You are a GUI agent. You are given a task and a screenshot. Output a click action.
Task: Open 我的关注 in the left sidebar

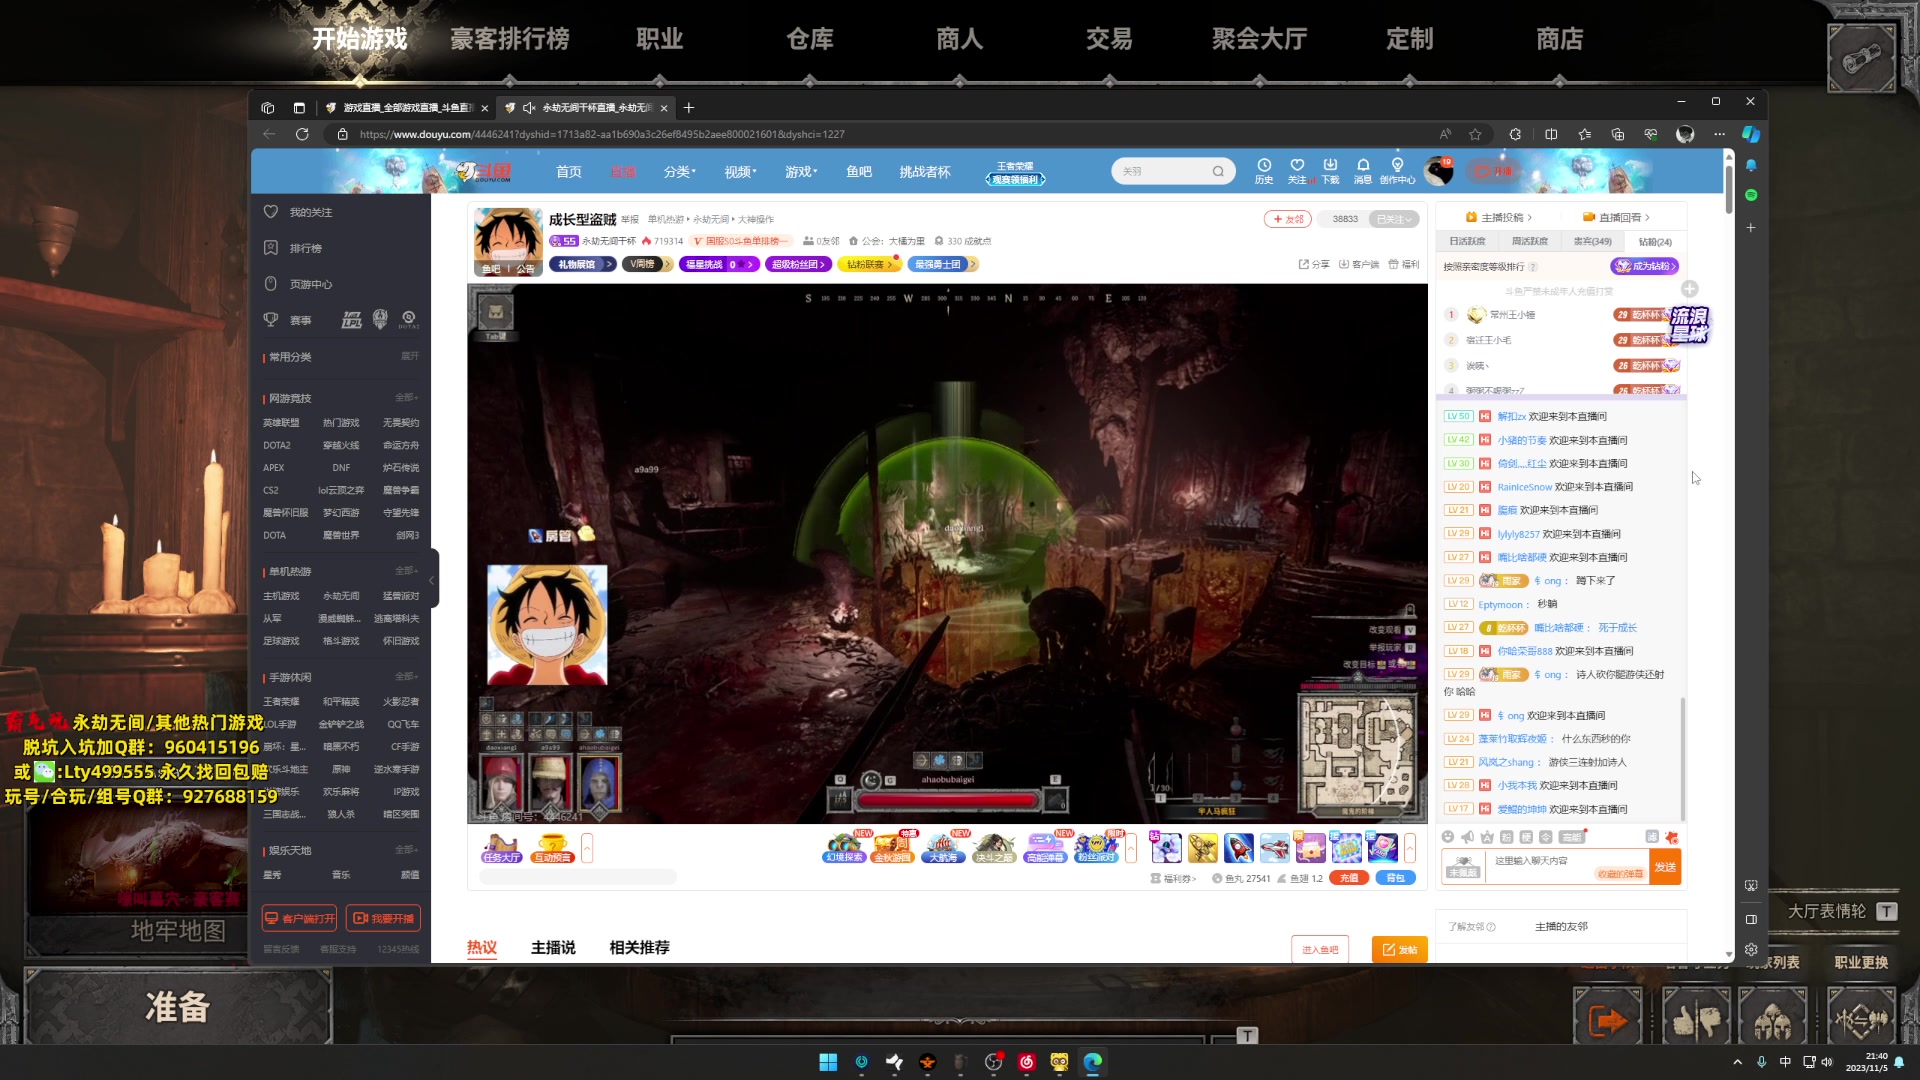[x=299, y=212]
